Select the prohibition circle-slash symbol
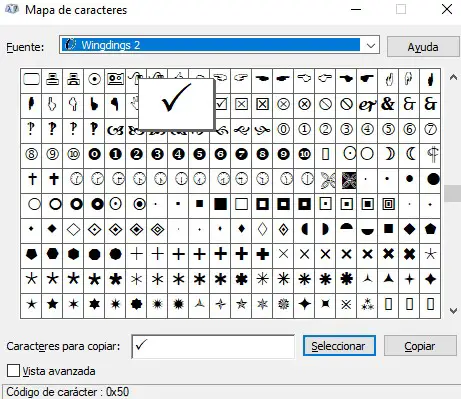This screenshot has width=461, height=399. pyautogui.click(x=325, y=104)
